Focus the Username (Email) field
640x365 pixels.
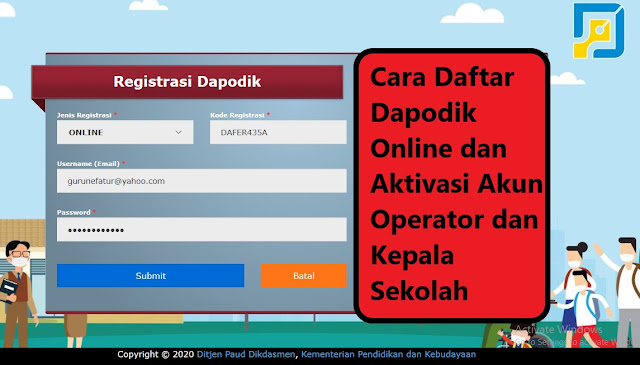(202, 181)
